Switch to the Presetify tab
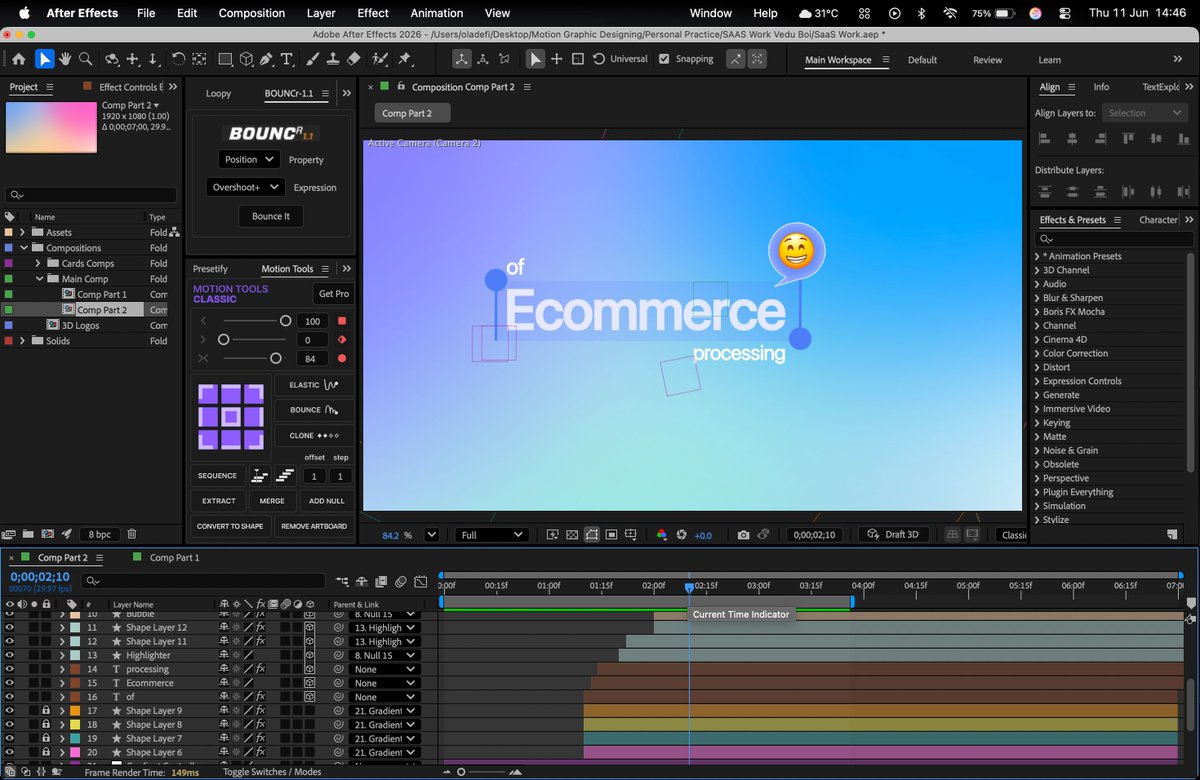 (x=210, y=269)
